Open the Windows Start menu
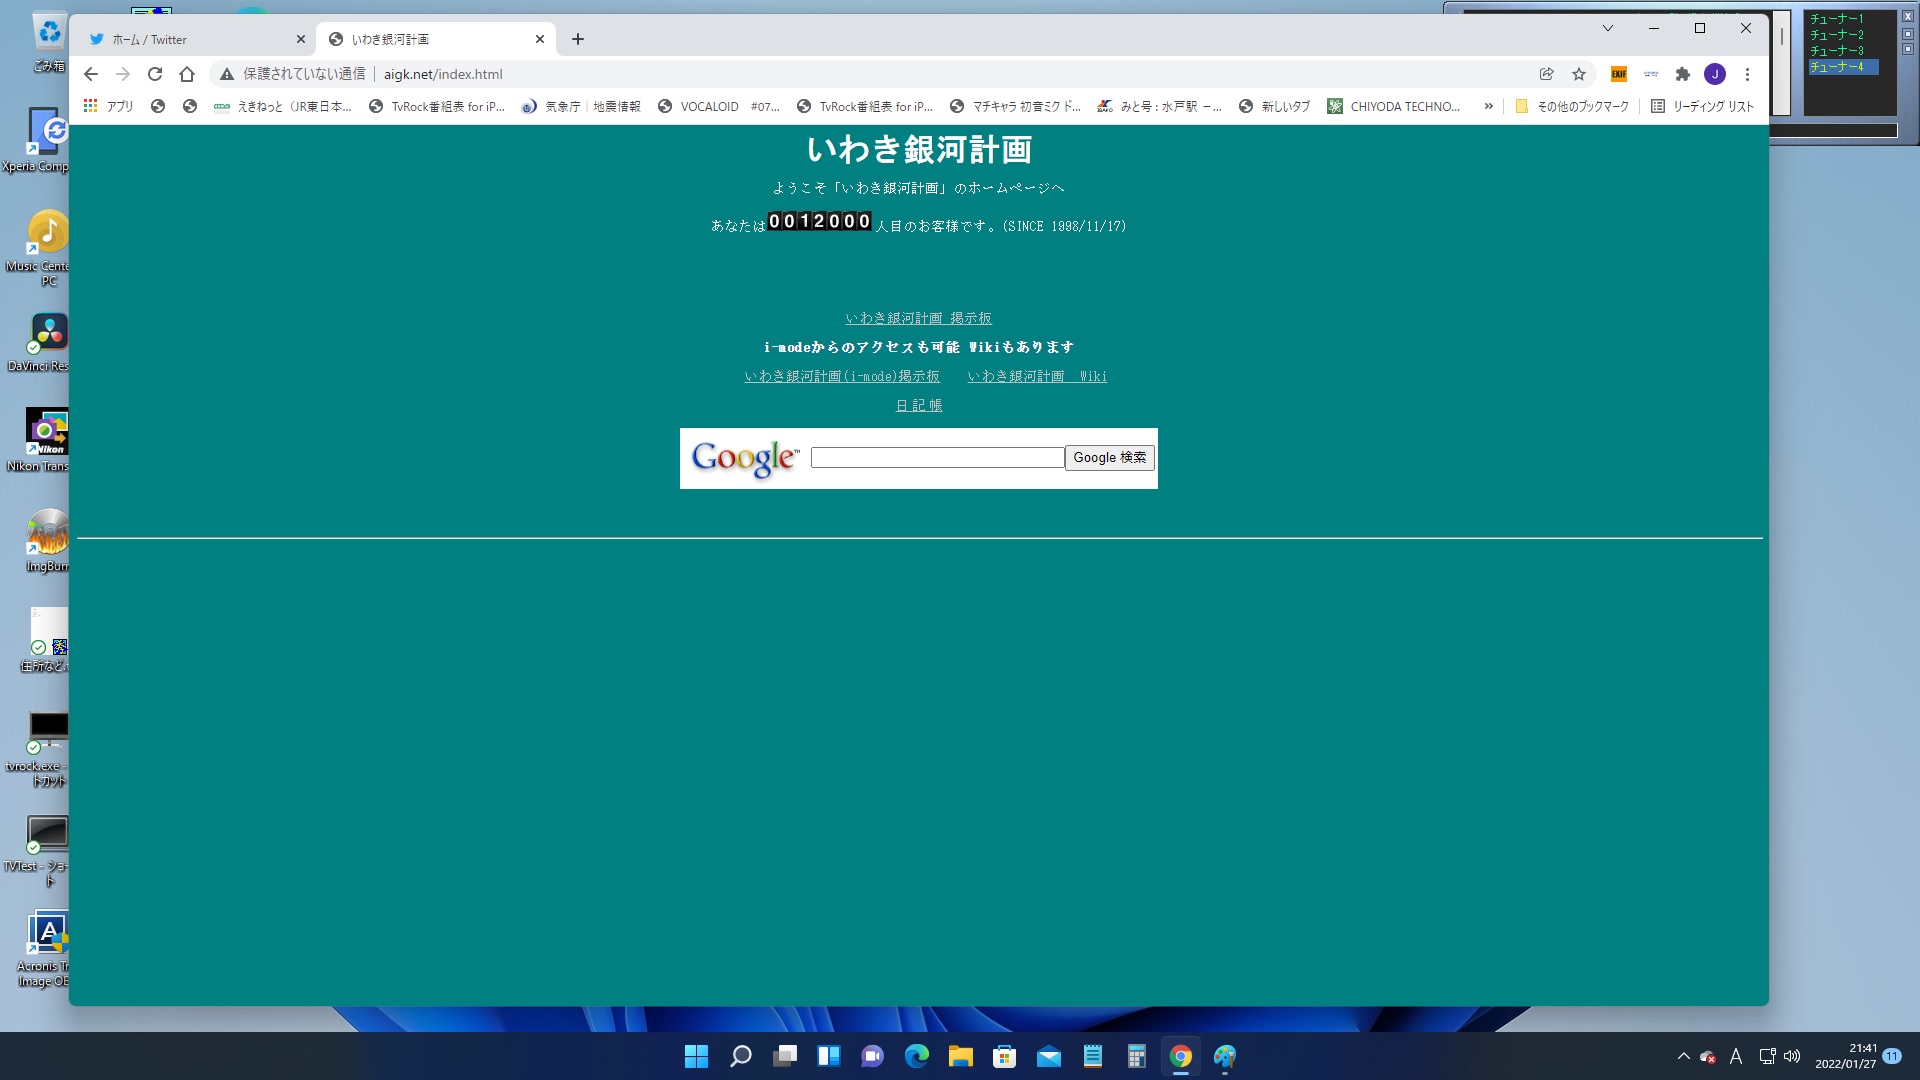The width and height of the screenshot is (1920, 1080). (x=696, y=1056)
